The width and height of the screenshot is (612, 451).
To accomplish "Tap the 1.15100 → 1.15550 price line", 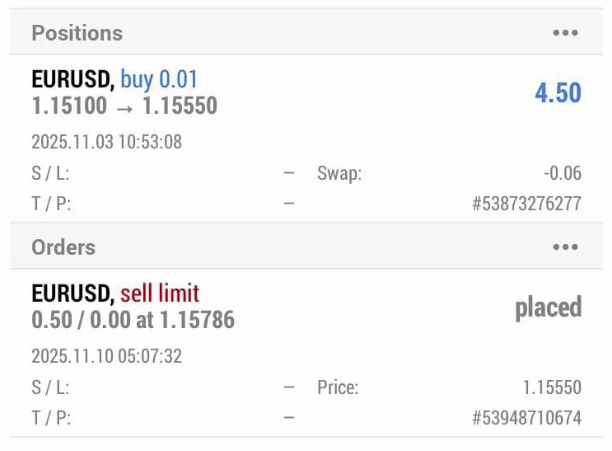I will (x=124, y=105).
